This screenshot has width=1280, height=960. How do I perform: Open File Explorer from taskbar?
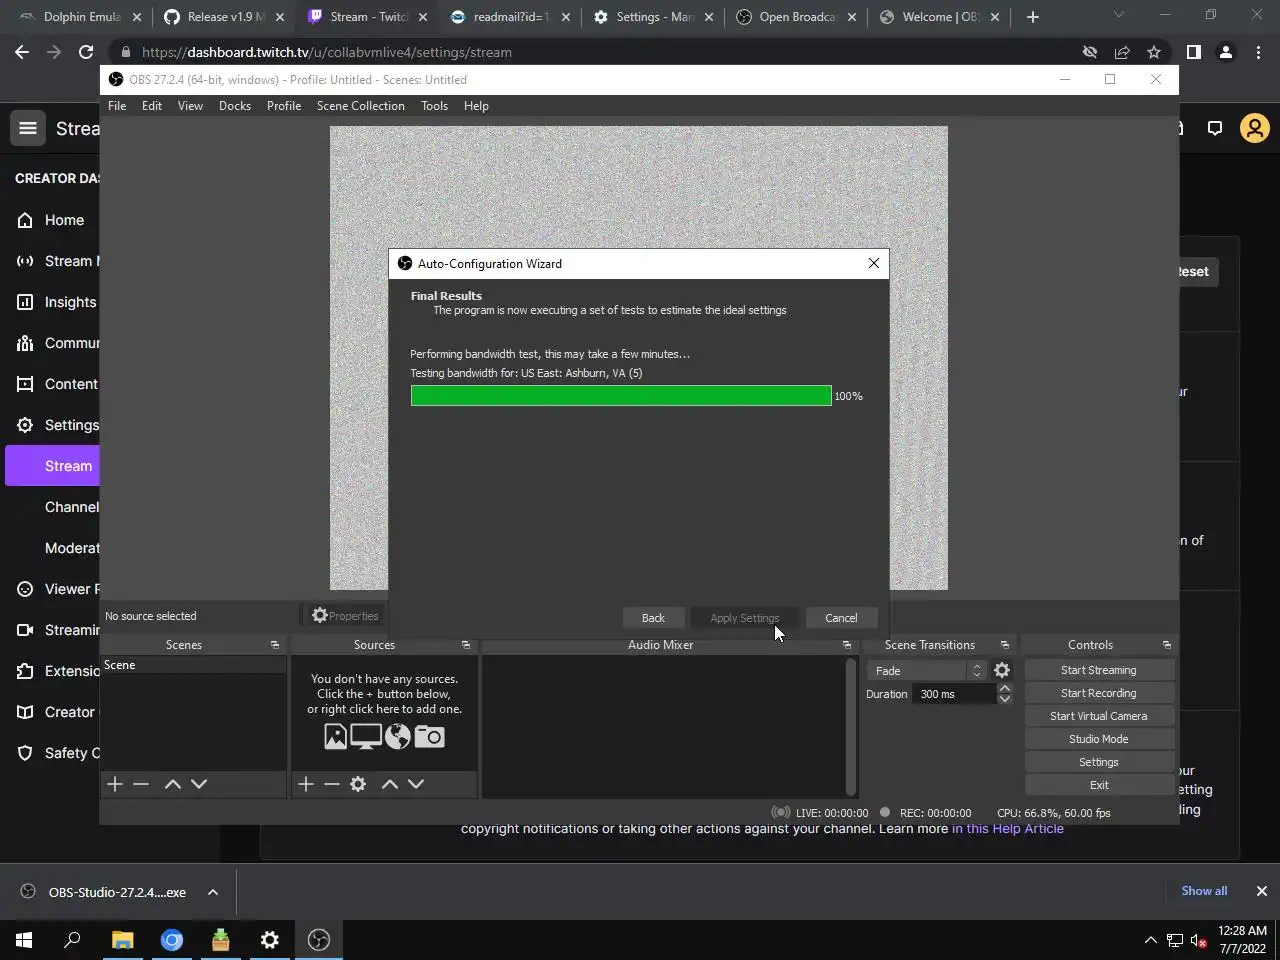(x=123, y=940)
